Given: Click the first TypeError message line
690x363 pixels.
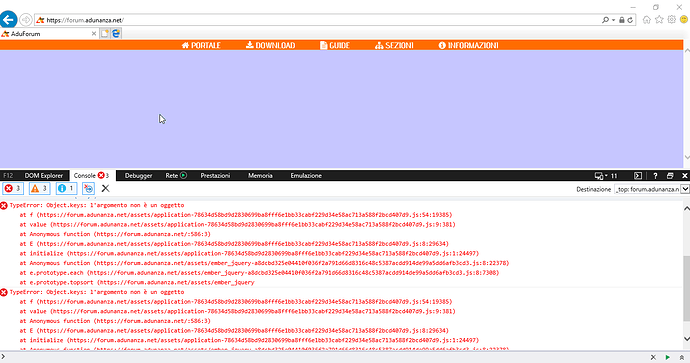Looking at the screenshot, I should (x=97, y=205).
